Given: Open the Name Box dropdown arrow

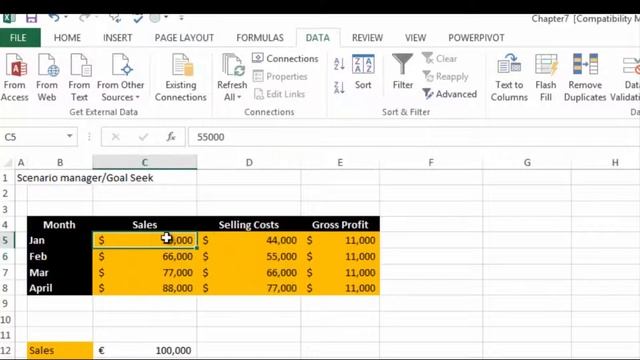Looking at the screenshot, I should point(69,136).
